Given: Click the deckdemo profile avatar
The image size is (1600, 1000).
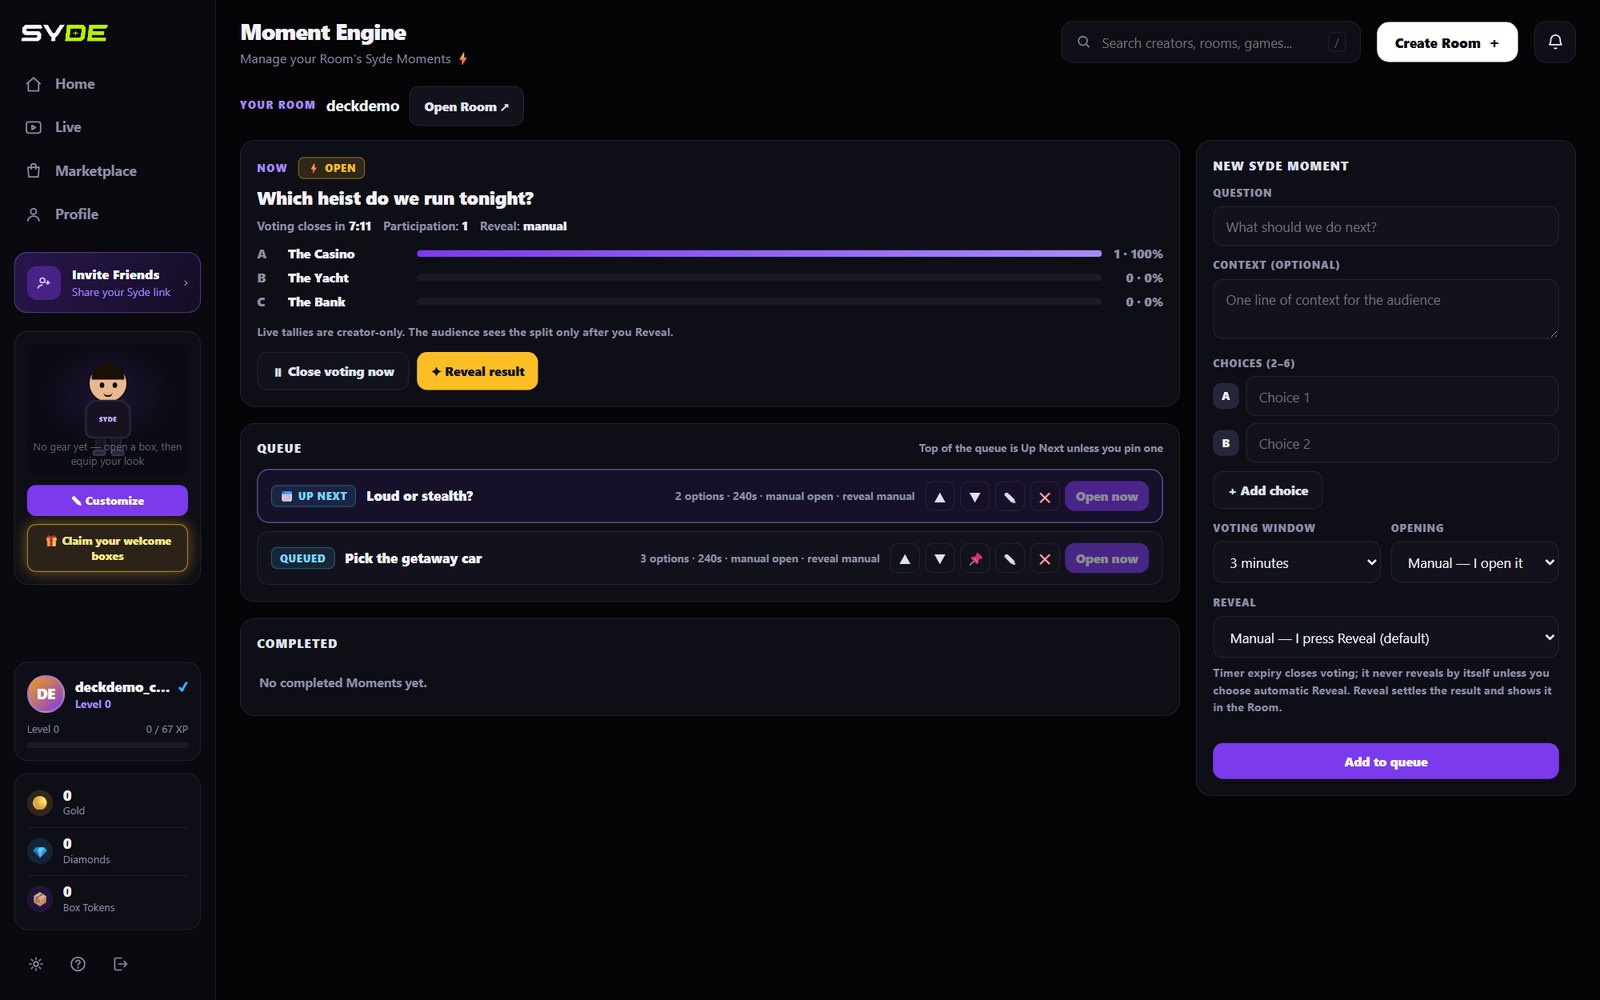Looking at the screenshot, I should click(46, 694).
